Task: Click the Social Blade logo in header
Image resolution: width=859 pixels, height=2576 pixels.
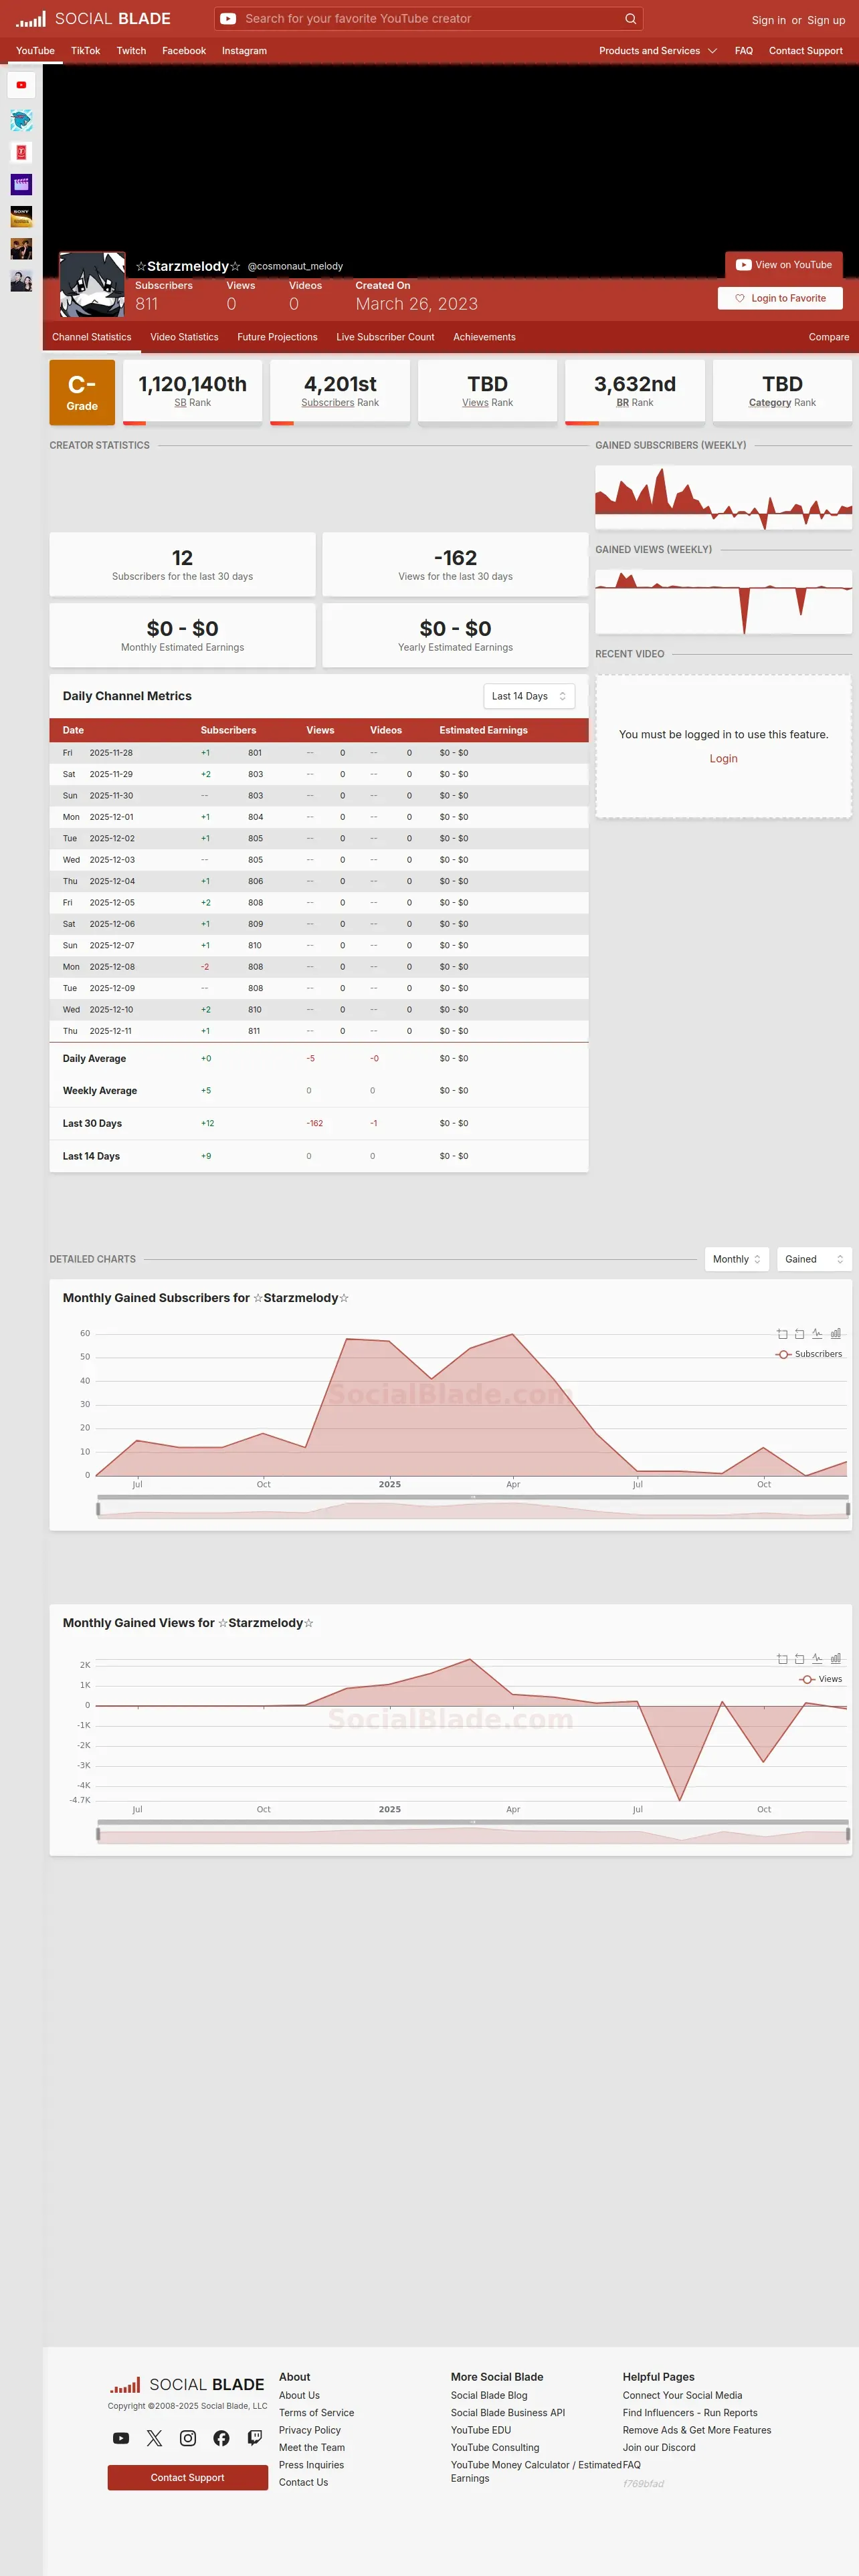Action: coord(93,19)
